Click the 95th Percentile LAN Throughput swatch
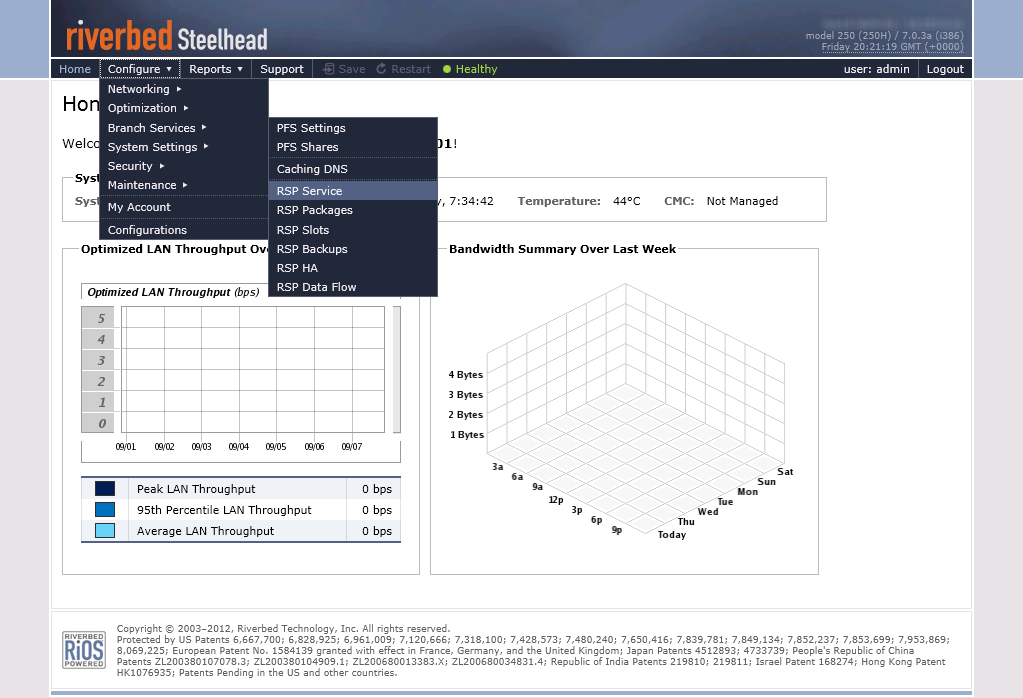The height and width of the screenshot is (698, 1023). point(104,509)
